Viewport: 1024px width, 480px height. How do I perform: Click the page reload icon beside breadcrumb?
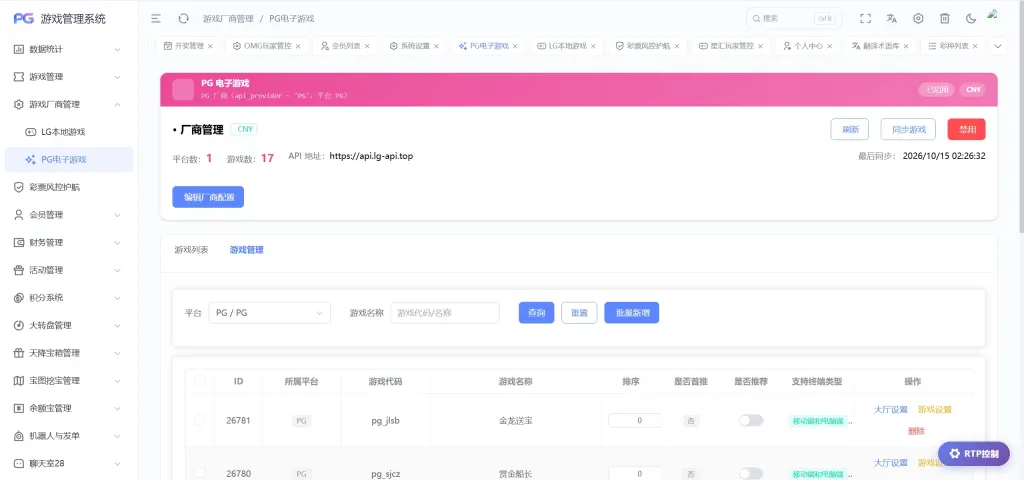coord(184,19)
